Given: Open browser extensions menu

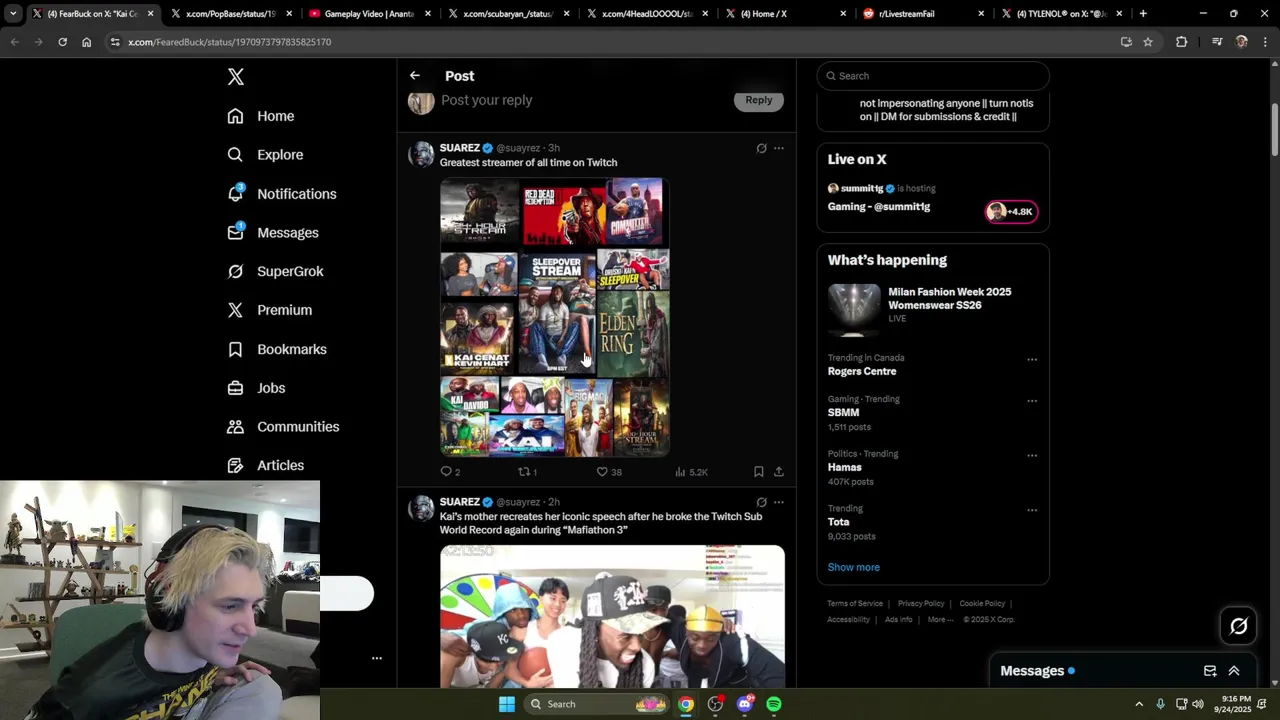Looking at the screenshot, I should 1181,42.
